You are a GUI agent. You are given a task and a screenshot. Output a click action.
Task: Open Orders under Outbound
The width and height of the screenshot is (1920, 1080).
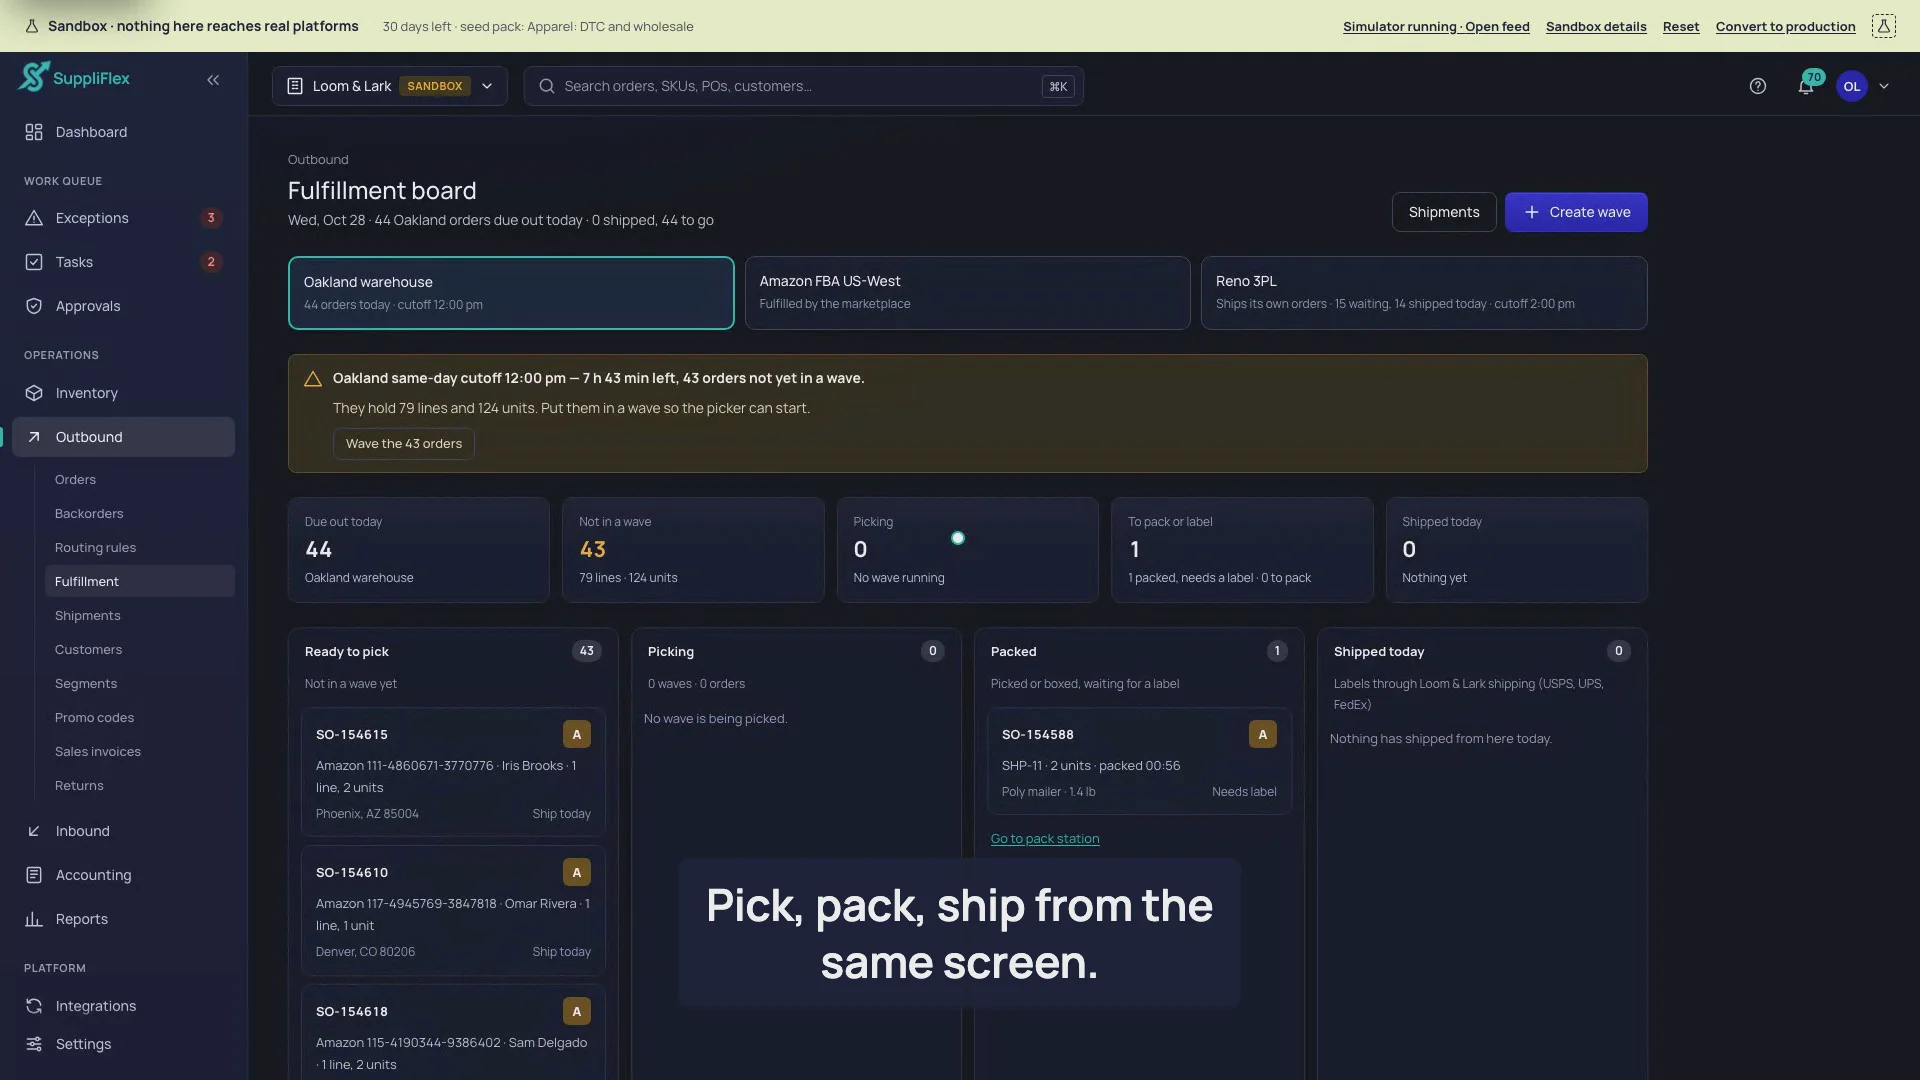tap(140, 480)
